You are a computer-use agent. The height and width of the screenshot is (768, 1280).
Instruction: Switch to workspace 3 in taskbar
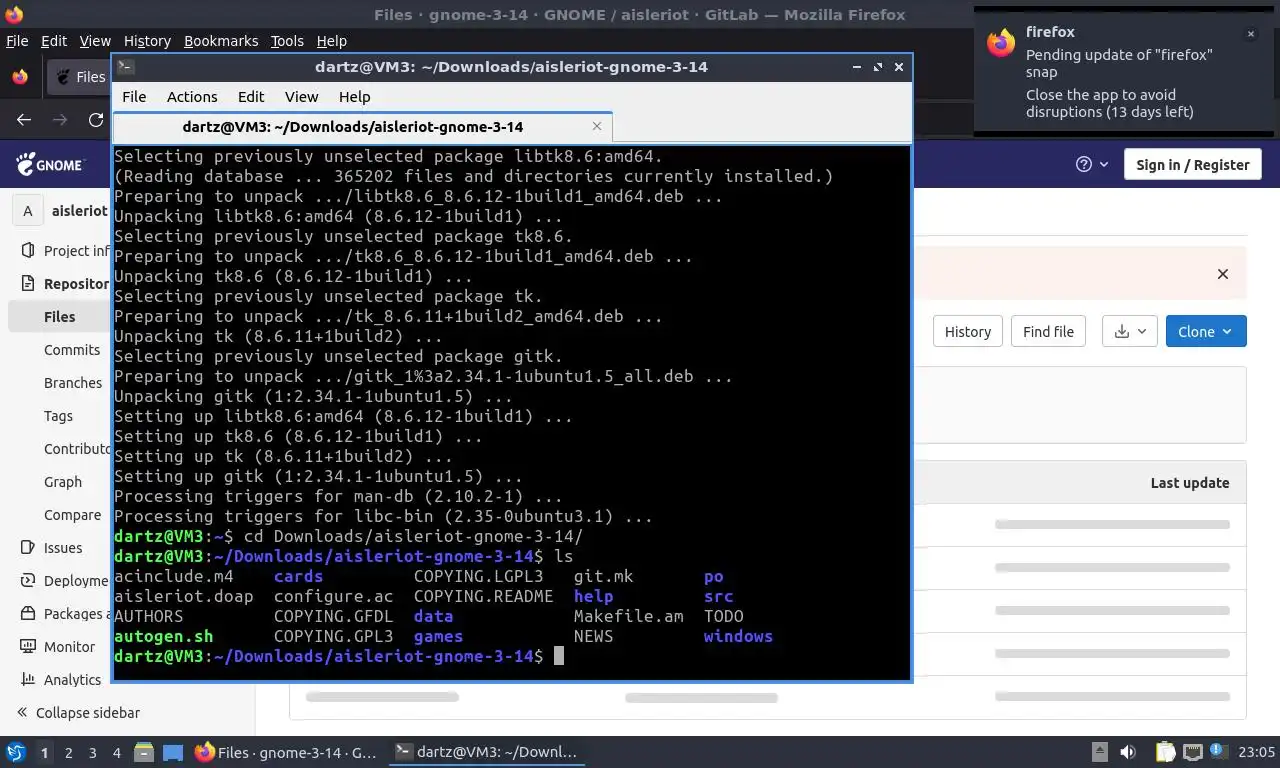pos(92,752)
